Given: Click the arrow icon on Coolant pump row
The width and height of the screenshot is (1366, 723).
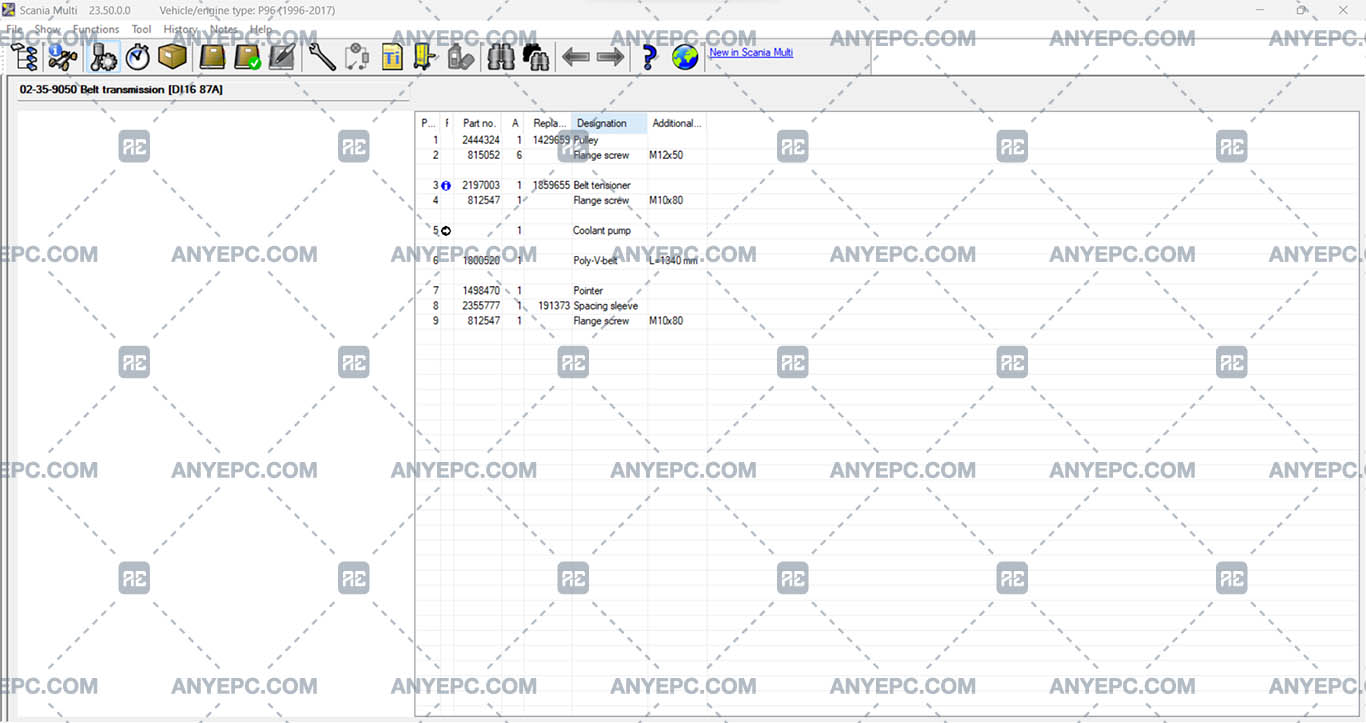Looking at the screenshot, I should [x=446, y=231].
